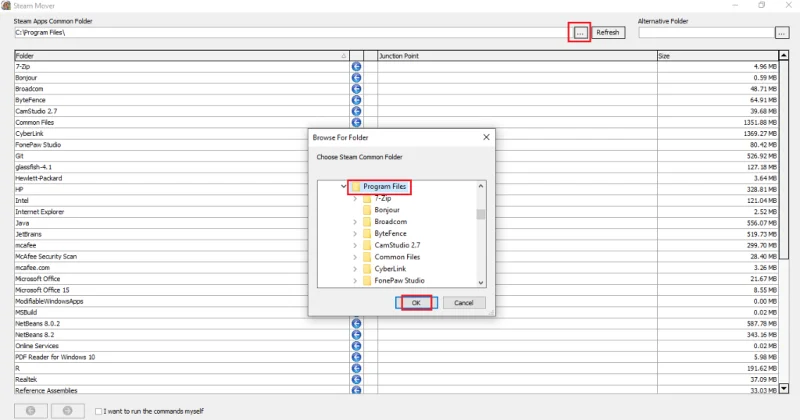Select FonePaw Studio label in dialog tree
Screen dimensions: 800x420
pos(399,281)
